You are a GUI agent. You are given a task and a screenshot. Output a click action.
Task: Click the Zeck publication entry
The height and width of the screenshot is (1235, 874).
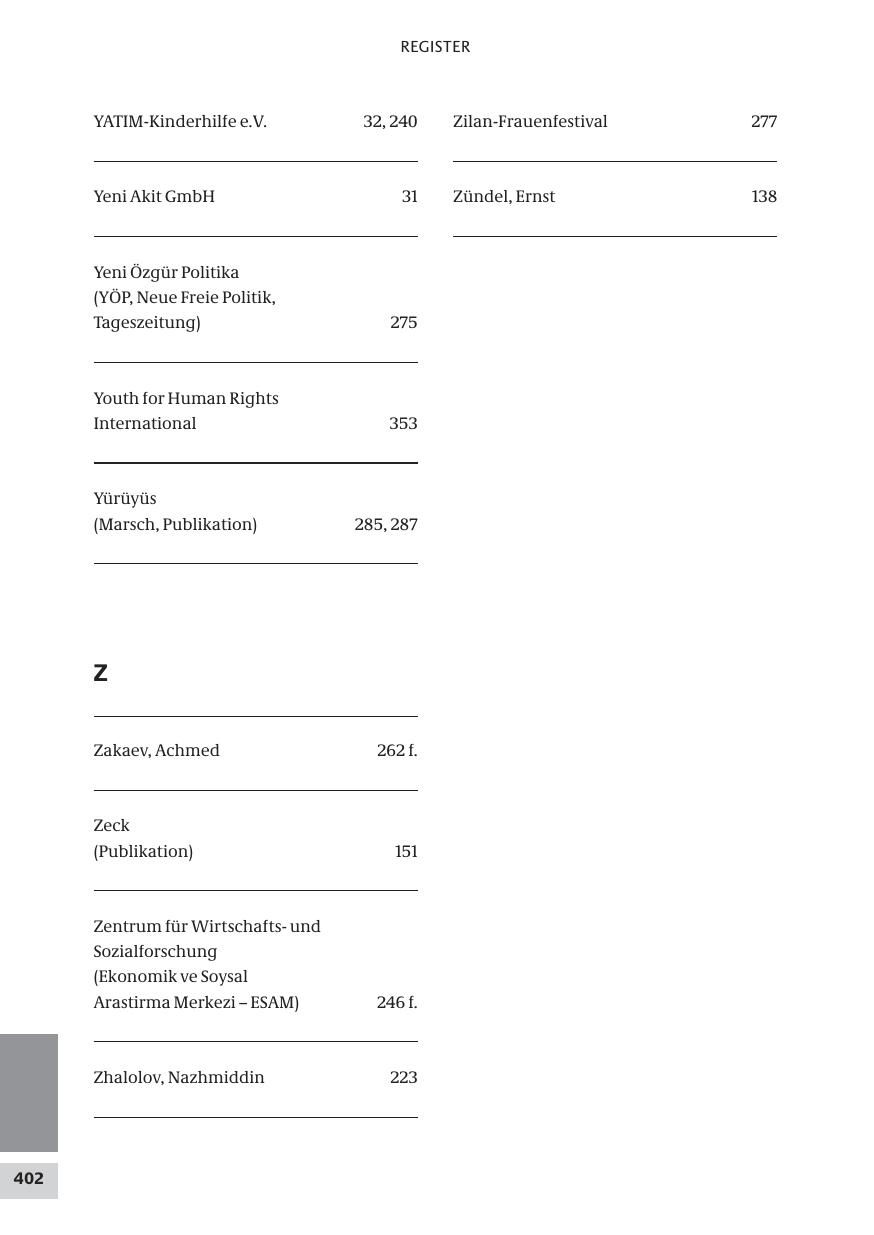click(112, 826)
